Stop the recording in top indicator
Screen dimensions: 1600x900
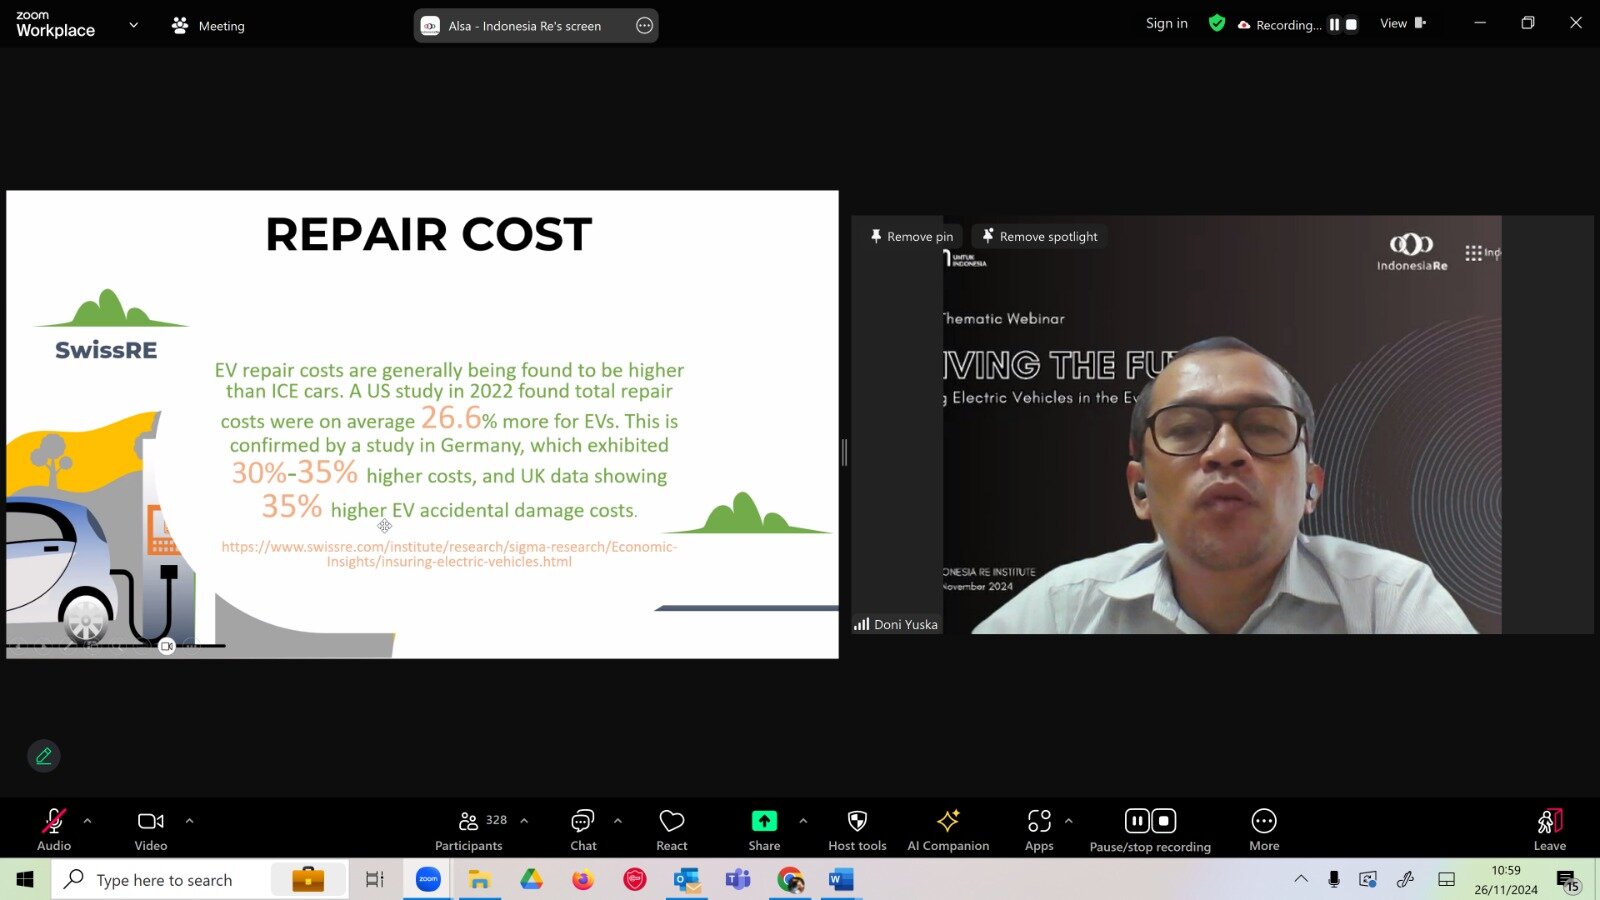click(1351, 25)
